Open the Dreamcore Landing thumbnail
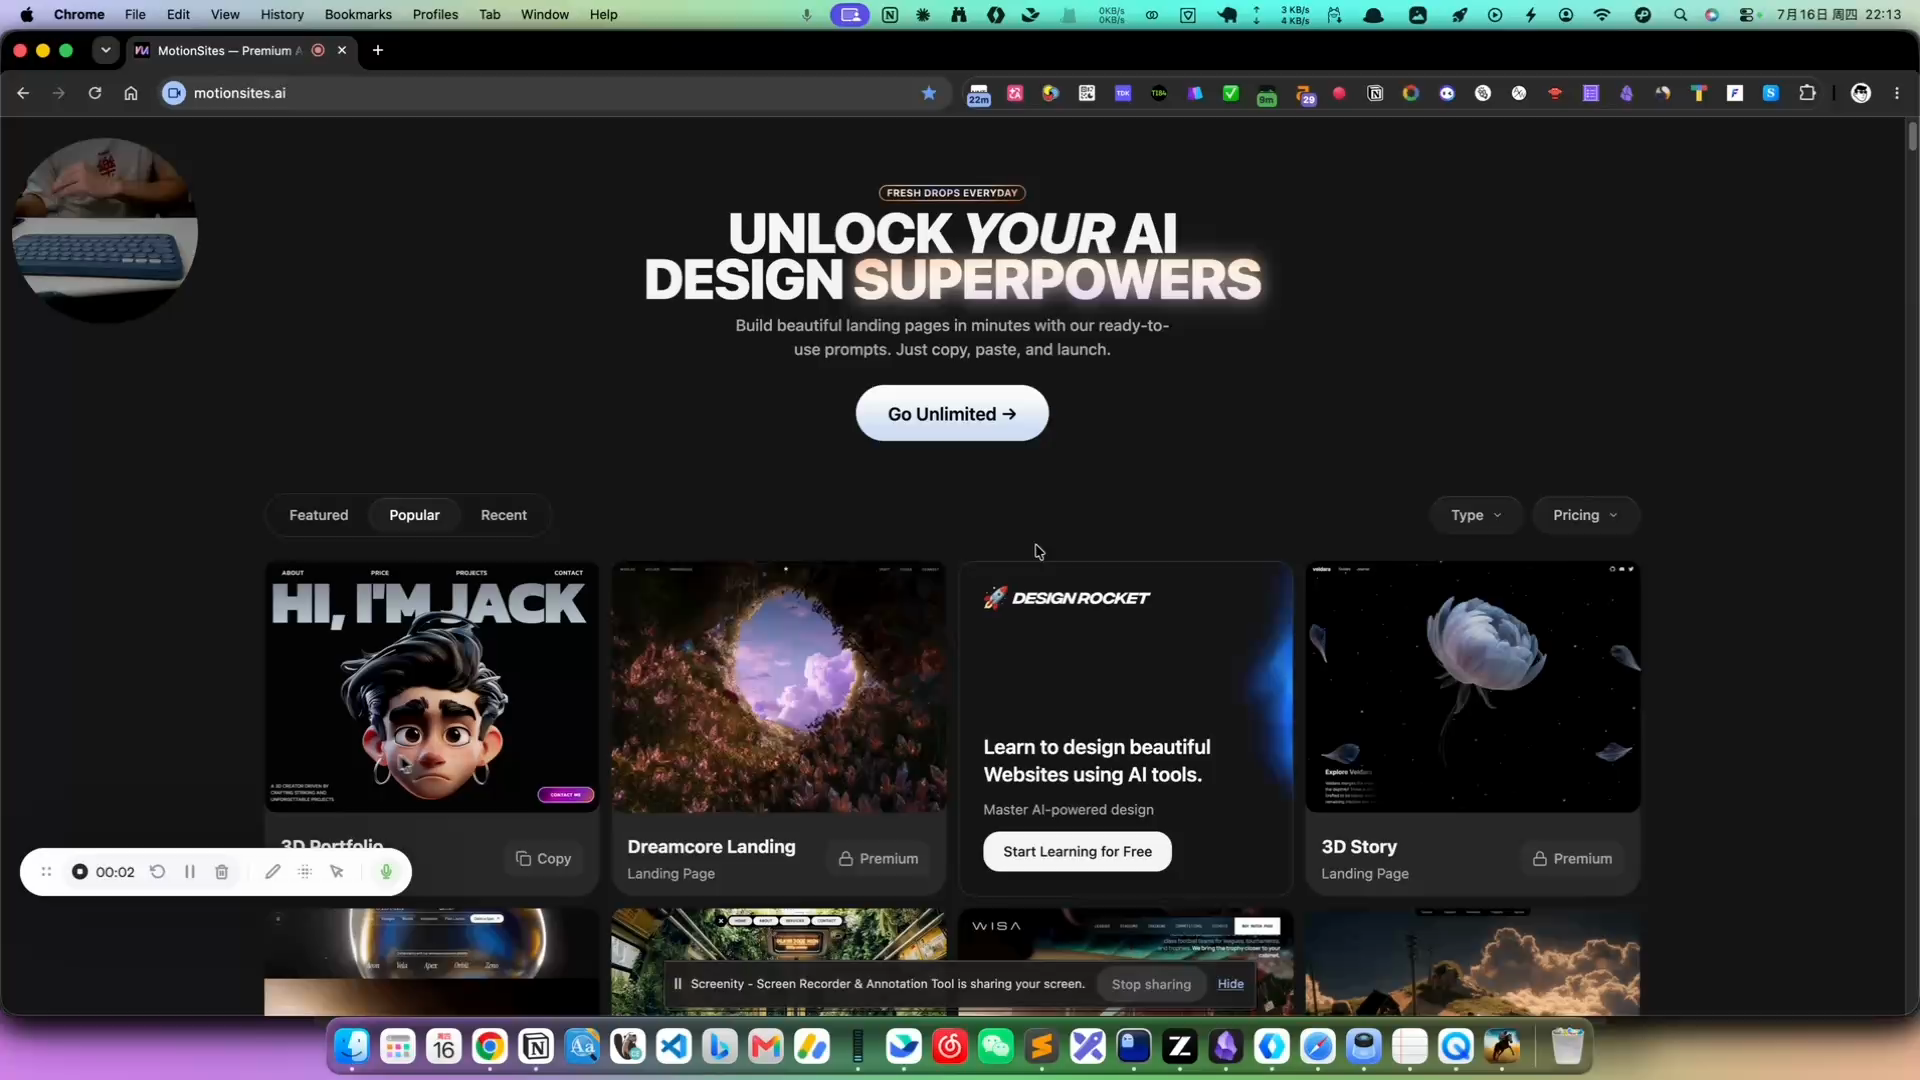The width and height of the screenshot is (1920, 1080). click(779, 687)
